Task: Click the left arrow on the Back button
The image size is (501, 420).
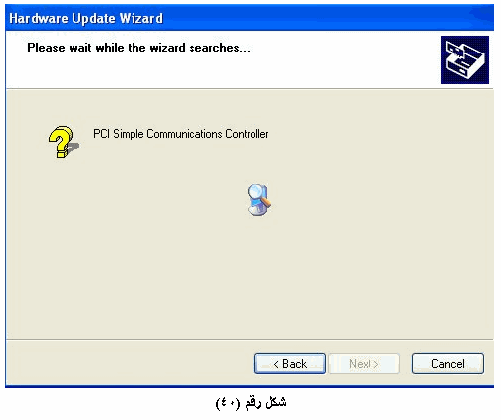Action: click(x=276, y=364)
